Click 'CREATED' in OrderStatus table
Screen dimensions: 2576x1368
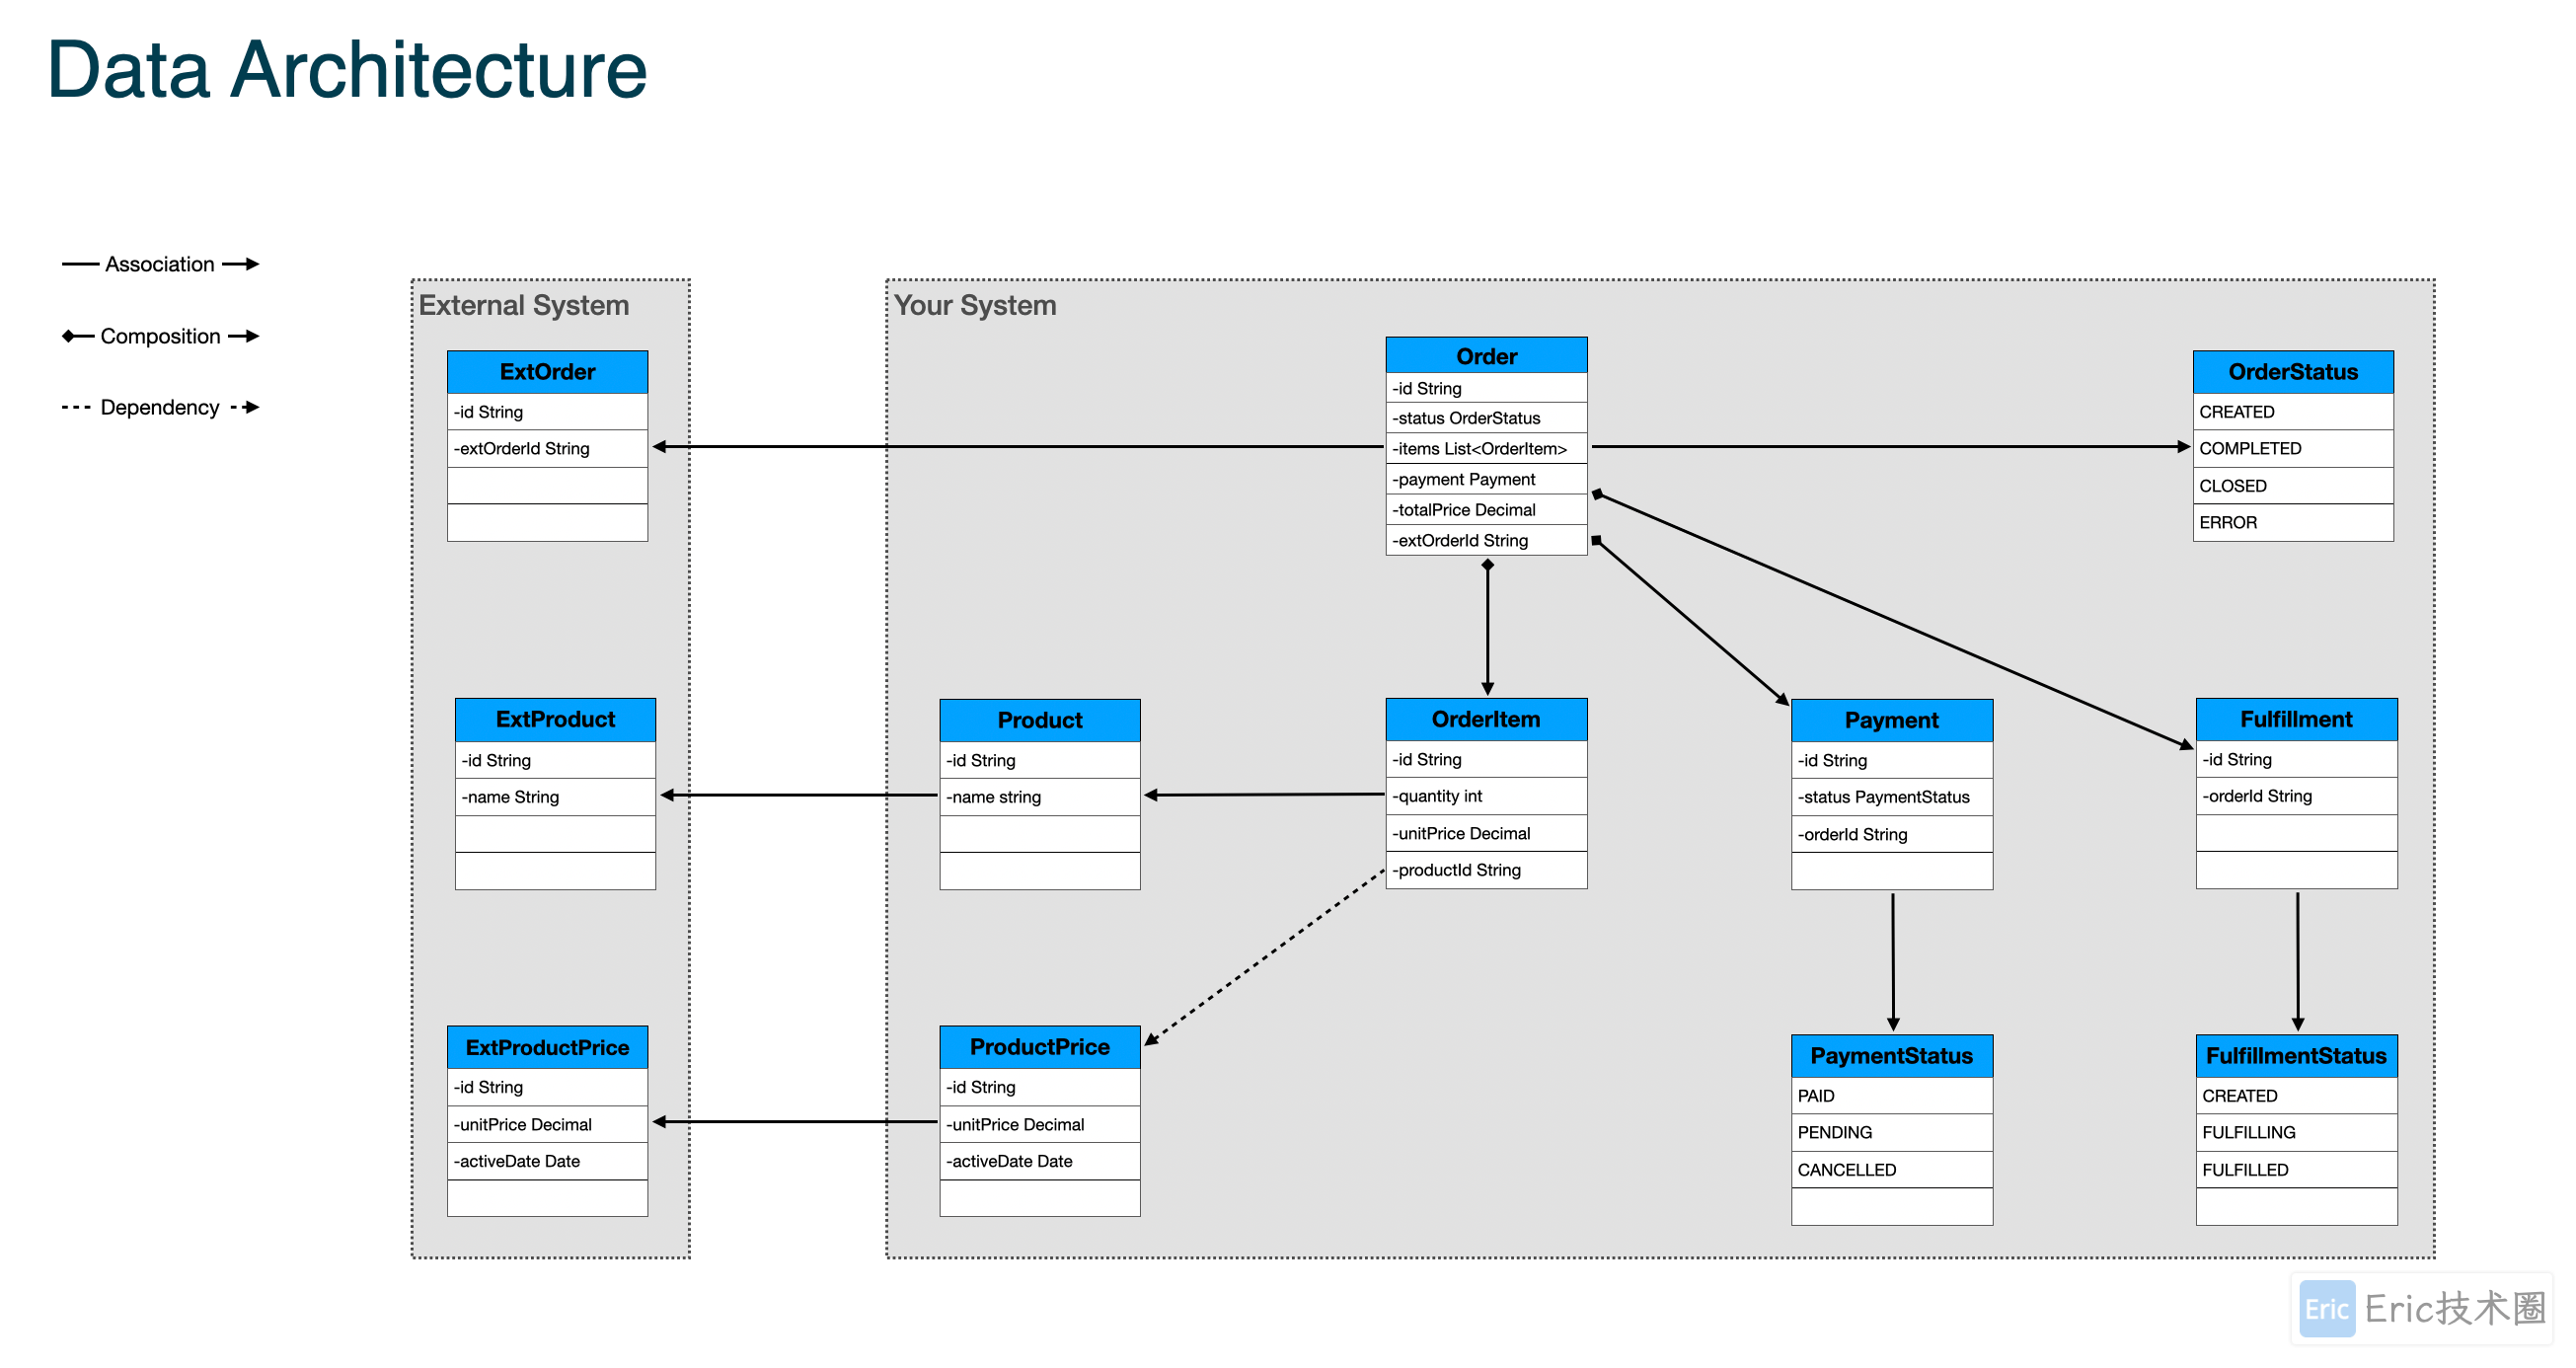[2293, 412]
